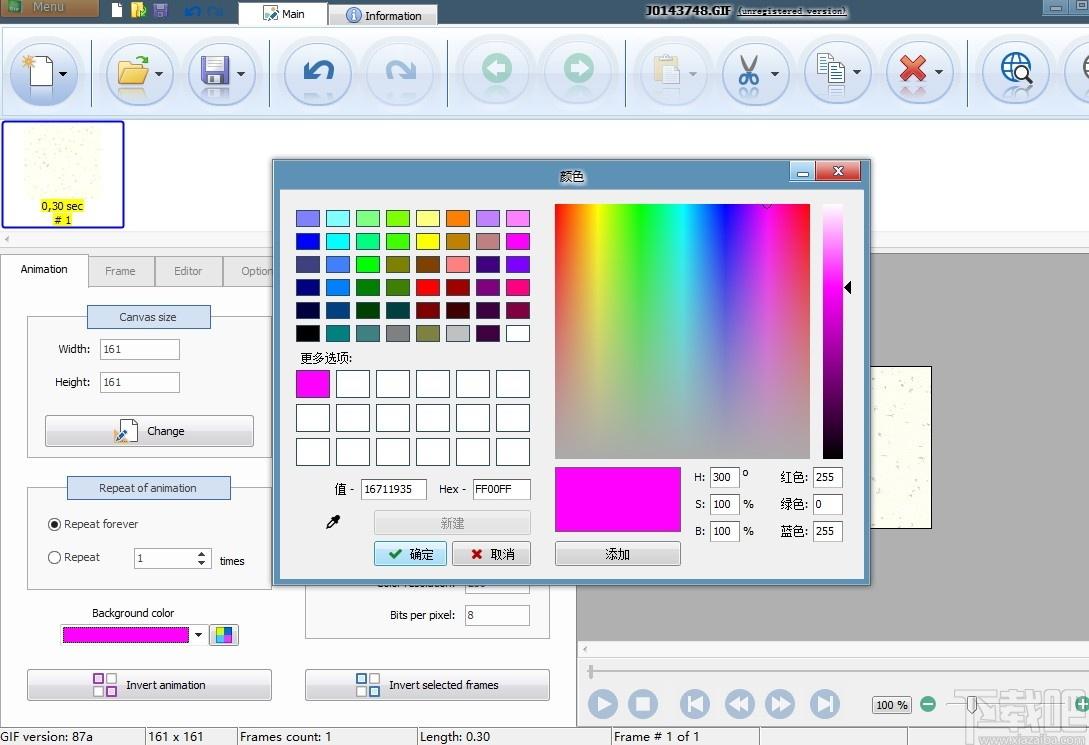The height and width of the screenshot is (745, 1089).
Task: Click the Invert animation button
Action: click(149, 685)
